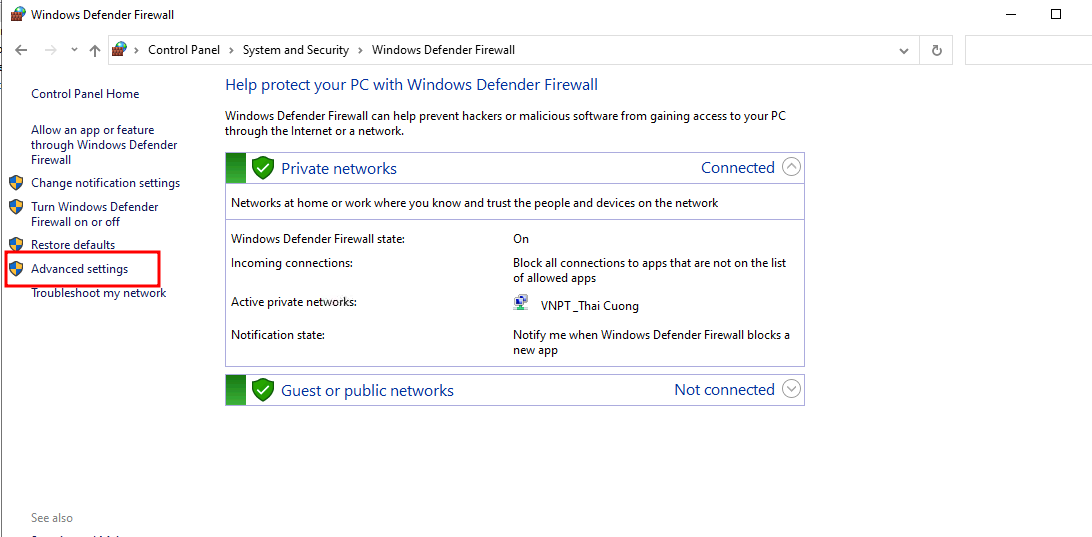Image resolution: width=1092 pixels, height=537 pixels.
Task: Click the Active private networks label
Action: point(295,302)
